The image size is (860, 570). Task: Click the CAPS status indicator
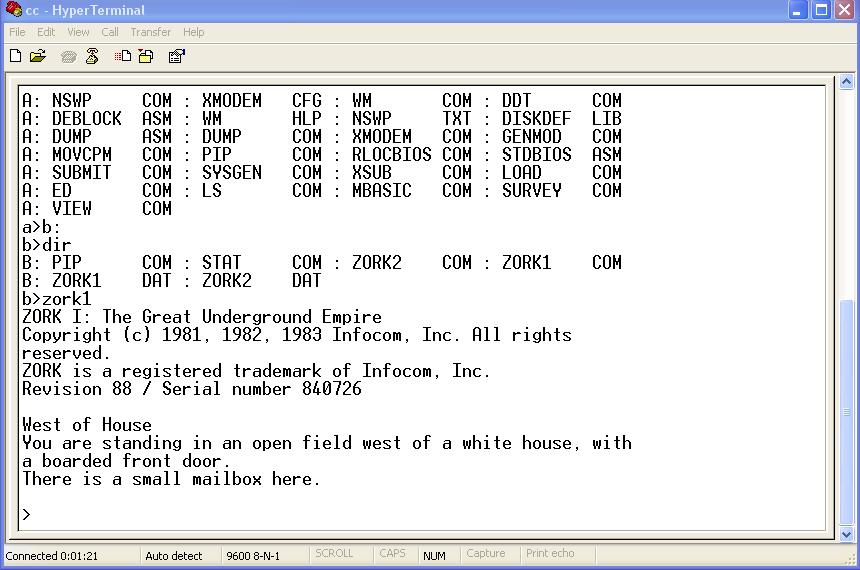coord(392,554)
